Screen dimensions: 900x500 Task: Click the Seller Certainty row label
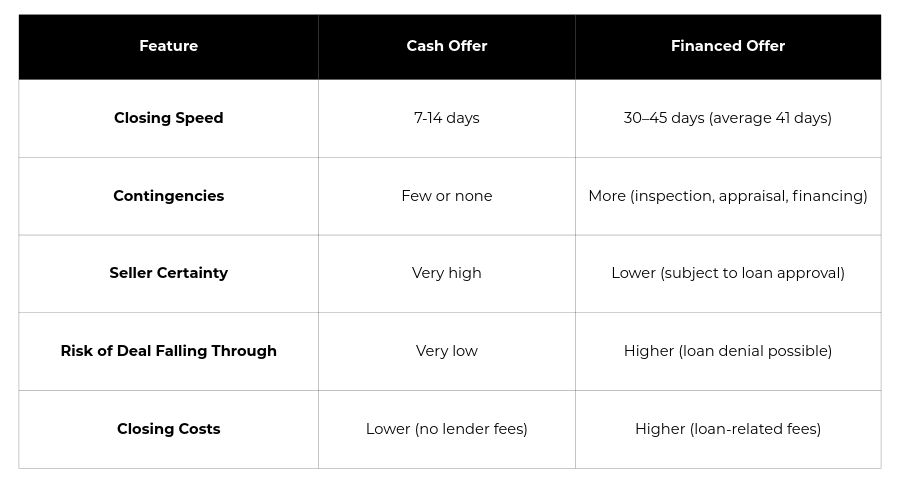click(x=168, y=273)
